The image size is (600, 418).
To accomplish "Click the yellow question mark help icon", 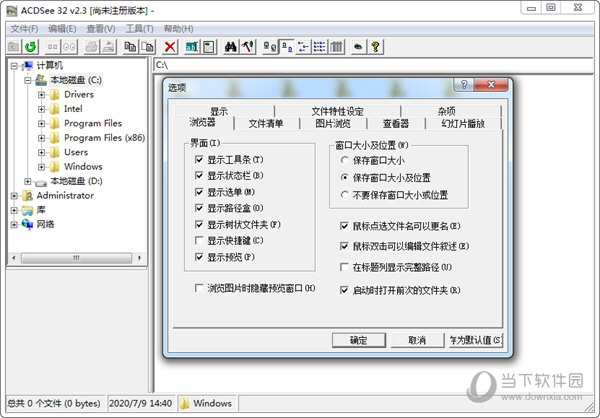I will 375,47.
